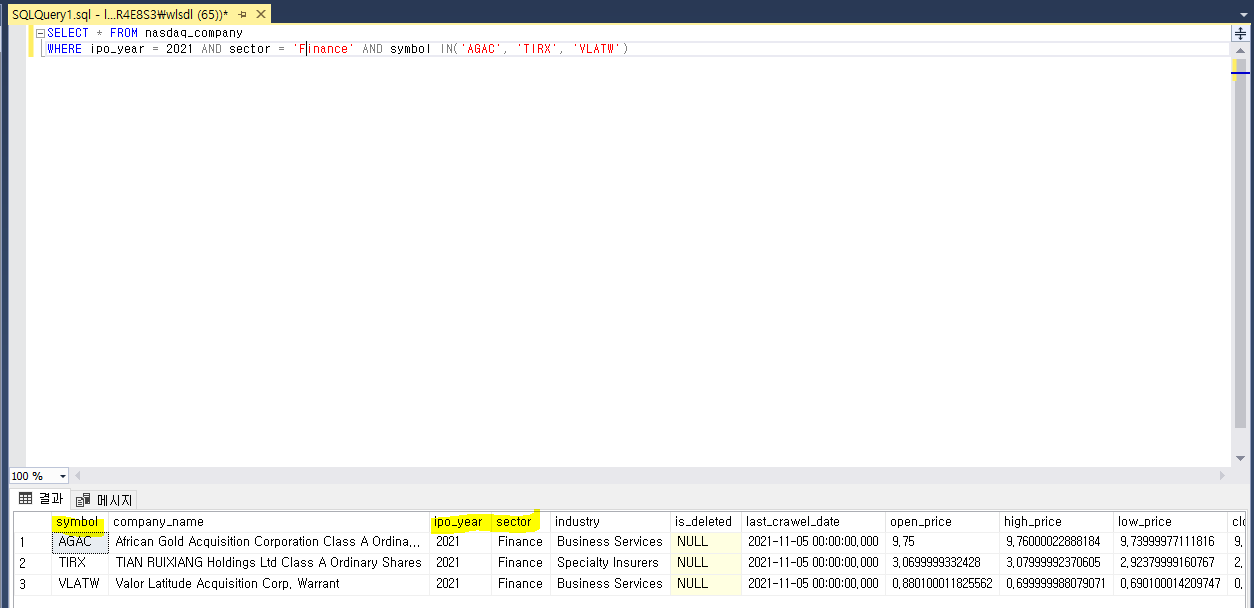
Task: Click the 'Finance' string literal in query
Action: [324, 49]
